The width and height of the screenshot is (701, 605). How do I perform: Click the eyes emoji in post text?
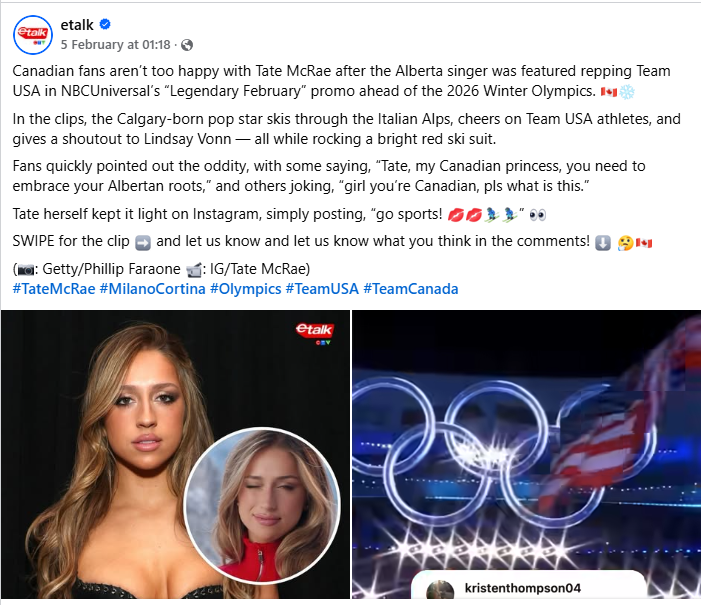pyautogui.click(x=537, y=215)
